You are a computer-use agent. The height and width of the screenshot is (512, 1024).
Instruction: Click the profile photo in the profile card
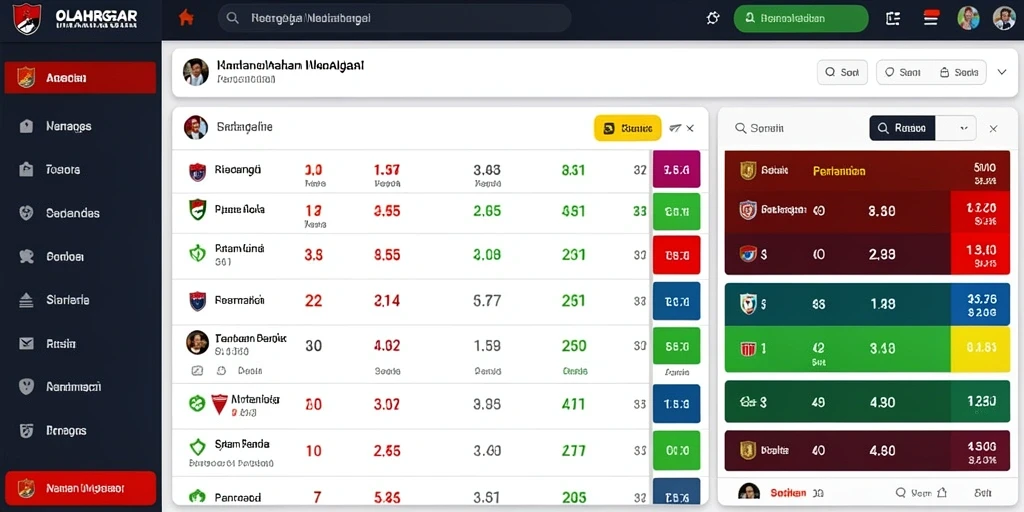pyautogui.click(x=196, y=72)
